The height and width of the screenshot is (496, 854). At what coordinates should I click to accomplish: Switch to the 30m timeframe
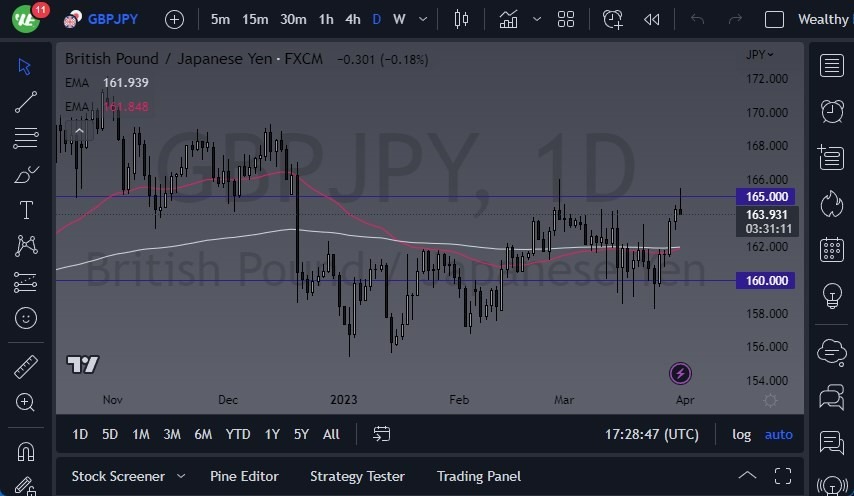pos(293,20)
